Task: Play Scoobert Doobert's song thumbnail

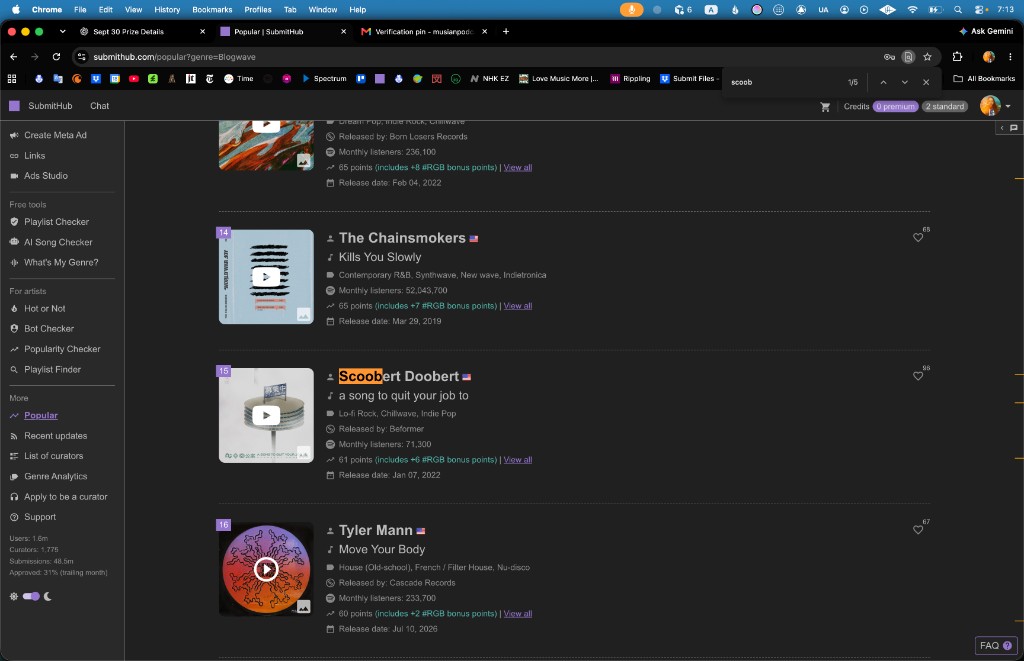Action: [266, 415]
